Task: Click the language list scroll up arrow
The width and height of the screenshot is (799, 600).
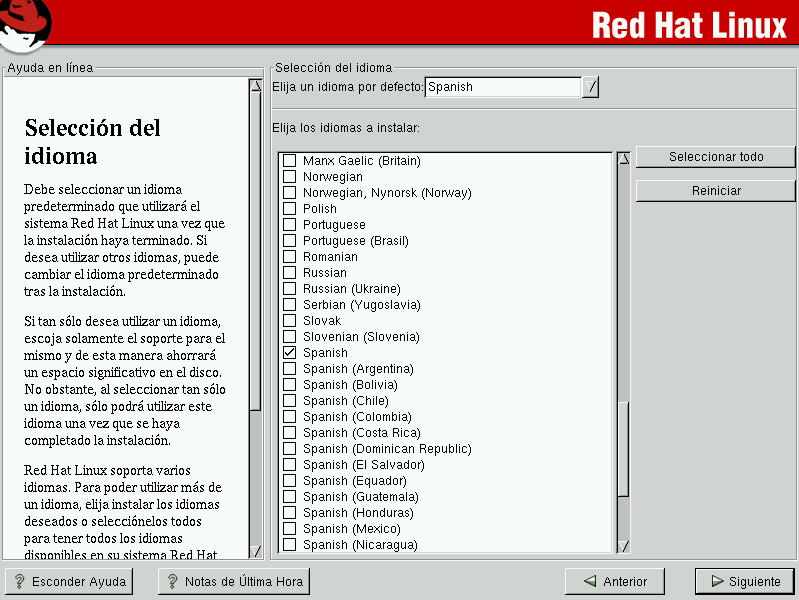Action: tap(624, 158)
